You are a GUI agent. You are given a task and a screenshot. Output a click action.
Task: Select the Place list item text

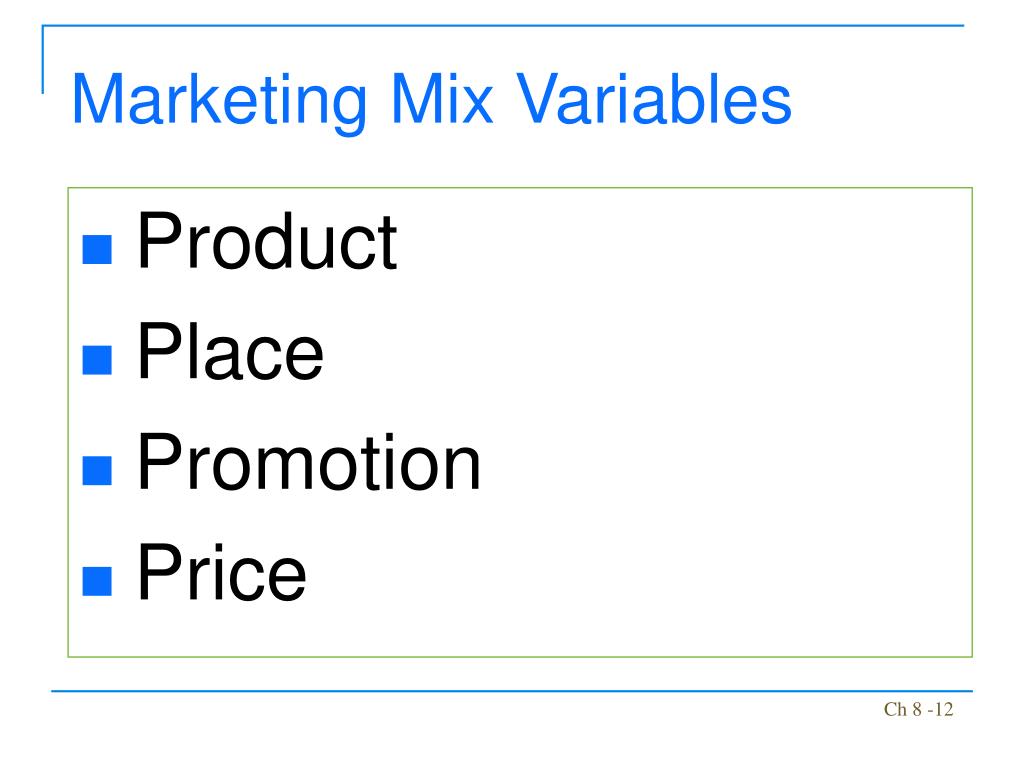pyautogui.click(x=231, y=351)
